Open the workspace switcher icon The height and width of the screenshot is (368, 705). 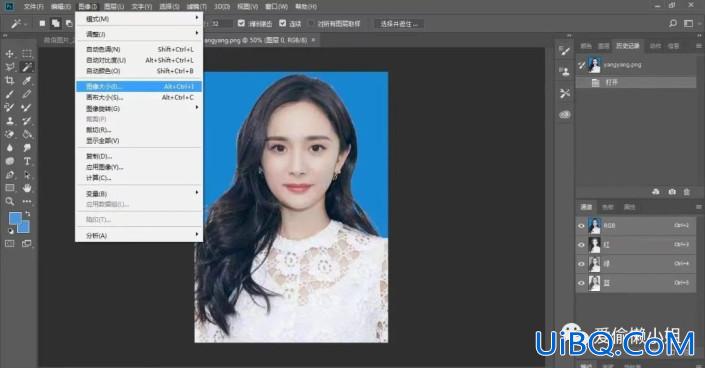(x=688, y=23)
